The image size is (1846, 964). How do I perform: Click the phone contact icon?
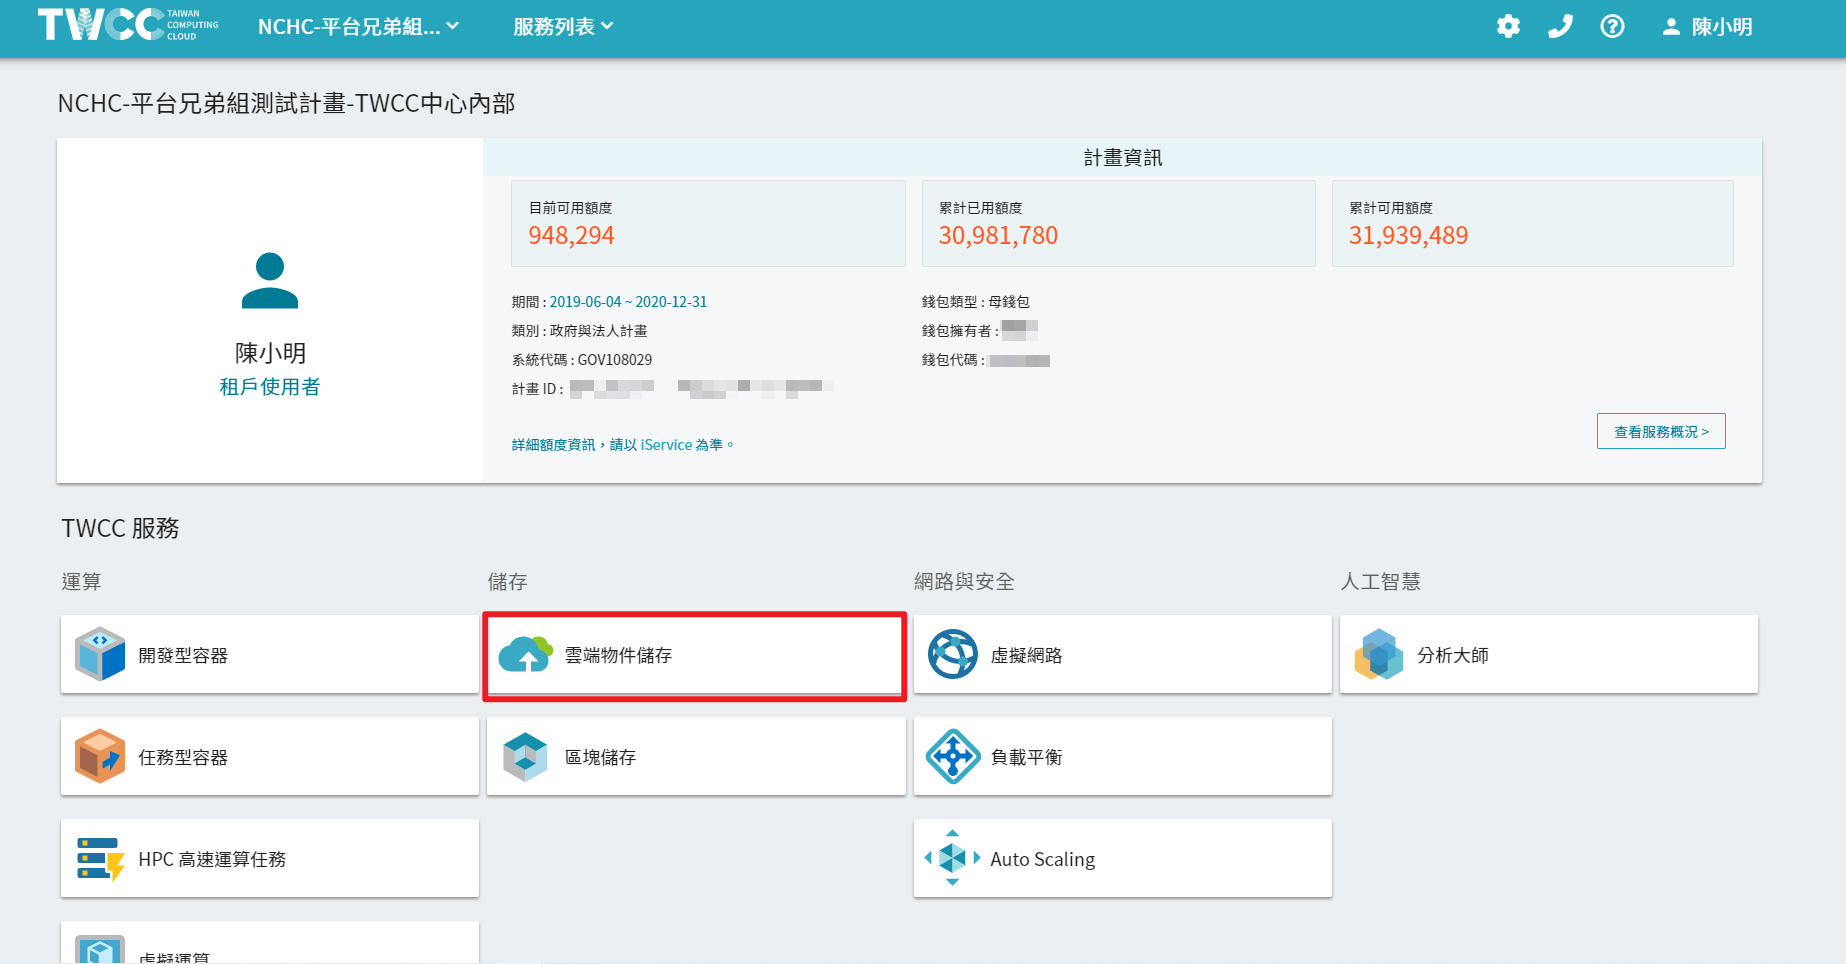tap(1560, 27)
